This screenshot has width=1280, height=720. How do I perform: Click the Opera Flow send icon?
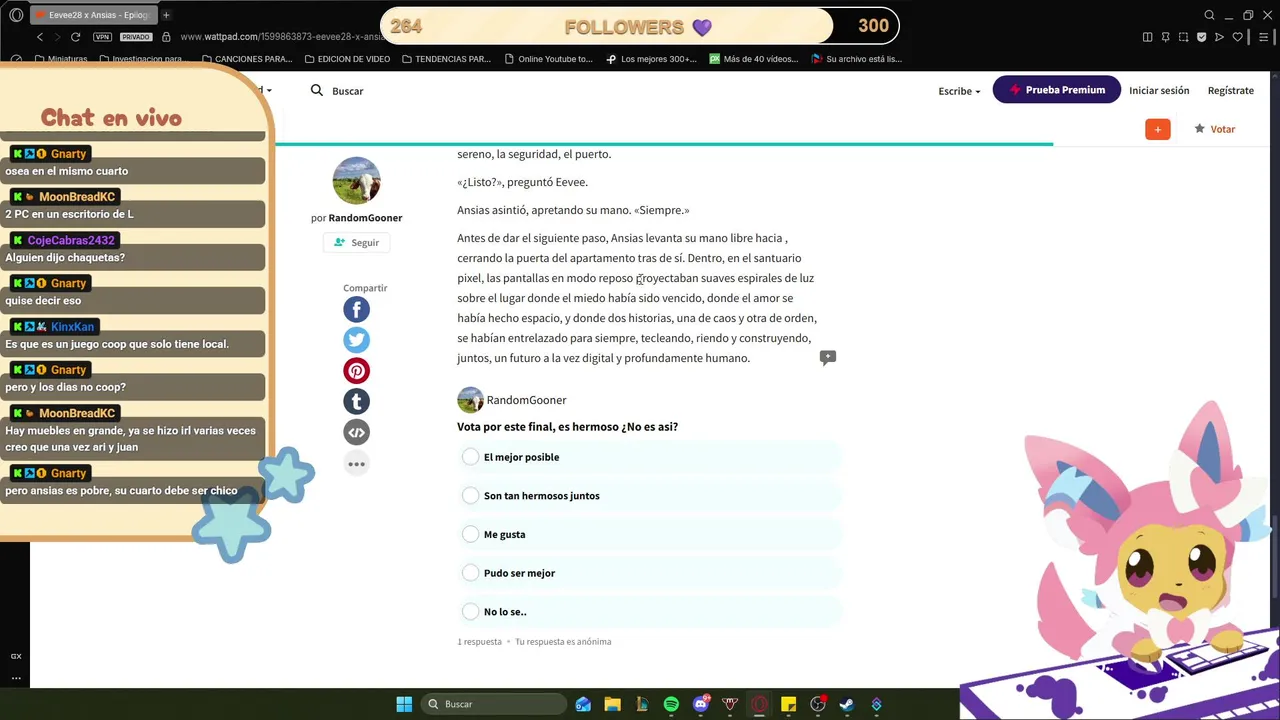(1219, 37)
